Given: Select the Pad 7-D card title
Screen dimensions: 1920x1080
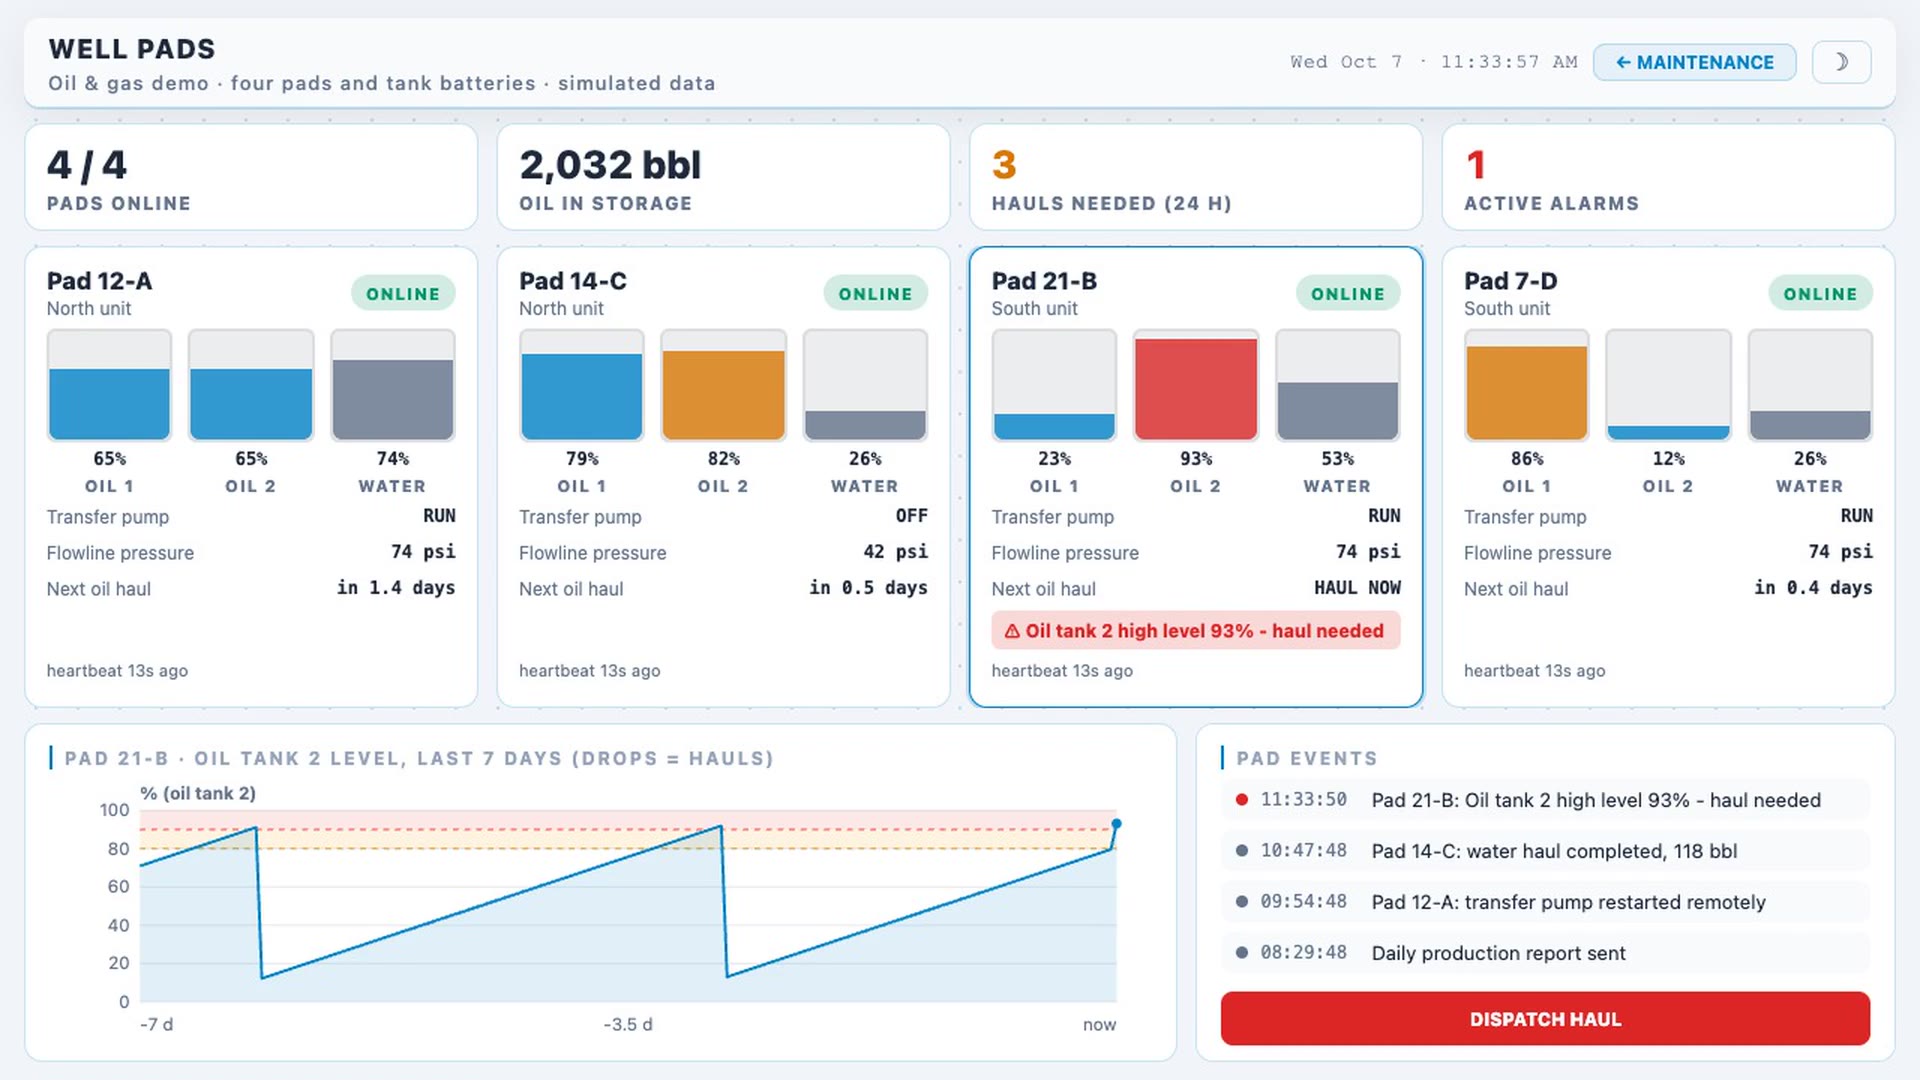Looking at the screenshot, I should (1510, 281).
